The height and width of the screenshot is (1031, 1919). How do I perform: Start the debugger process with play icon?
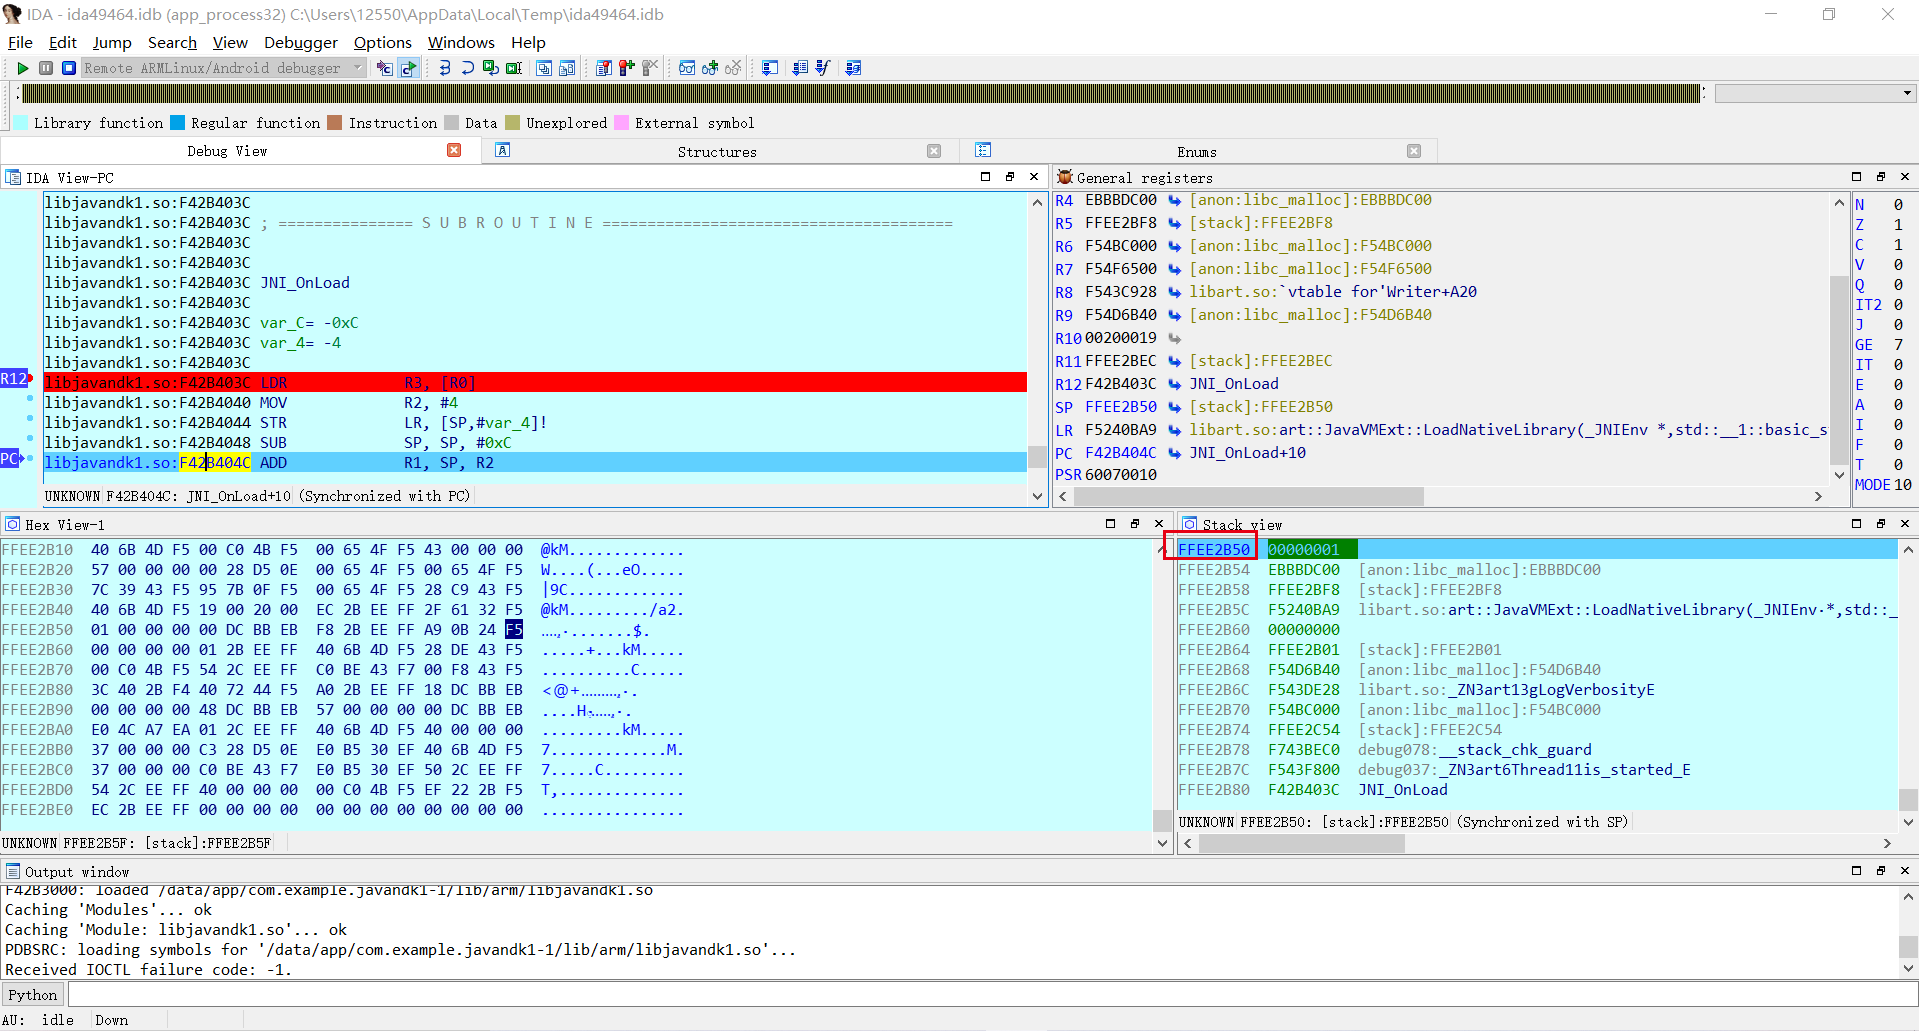23,68
